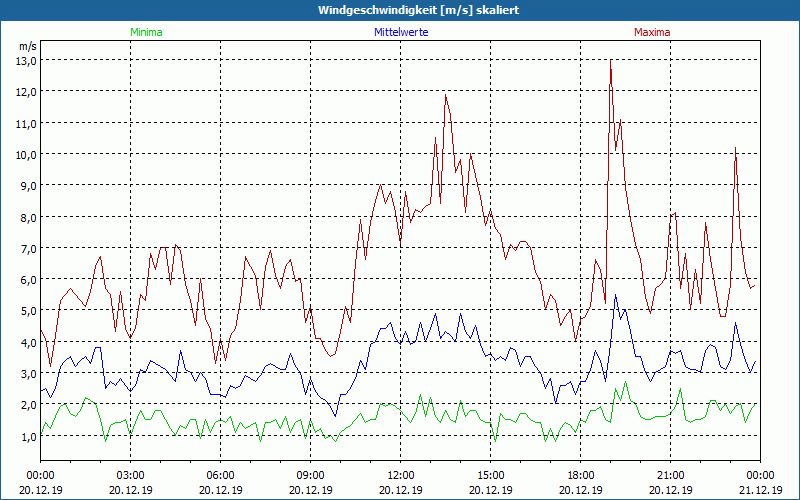
Task: Select the 13,0 y-axis value
Action: 26,60
